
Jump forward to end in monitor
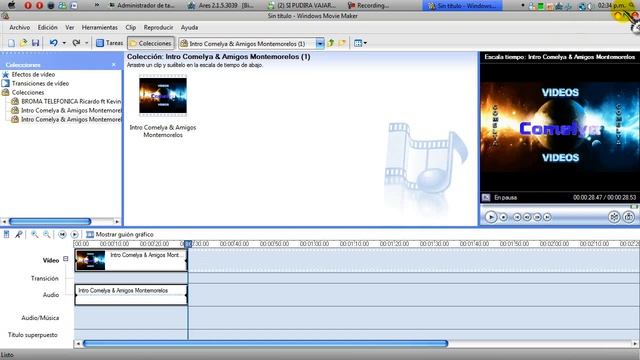547,217
